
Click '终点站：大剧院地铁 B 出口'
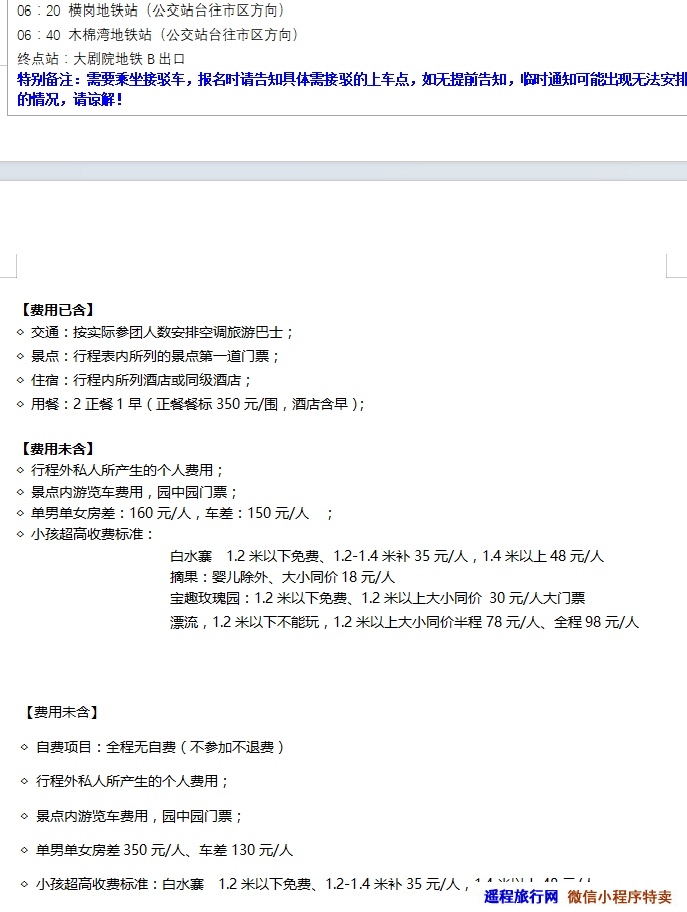(x=101, y=59)
